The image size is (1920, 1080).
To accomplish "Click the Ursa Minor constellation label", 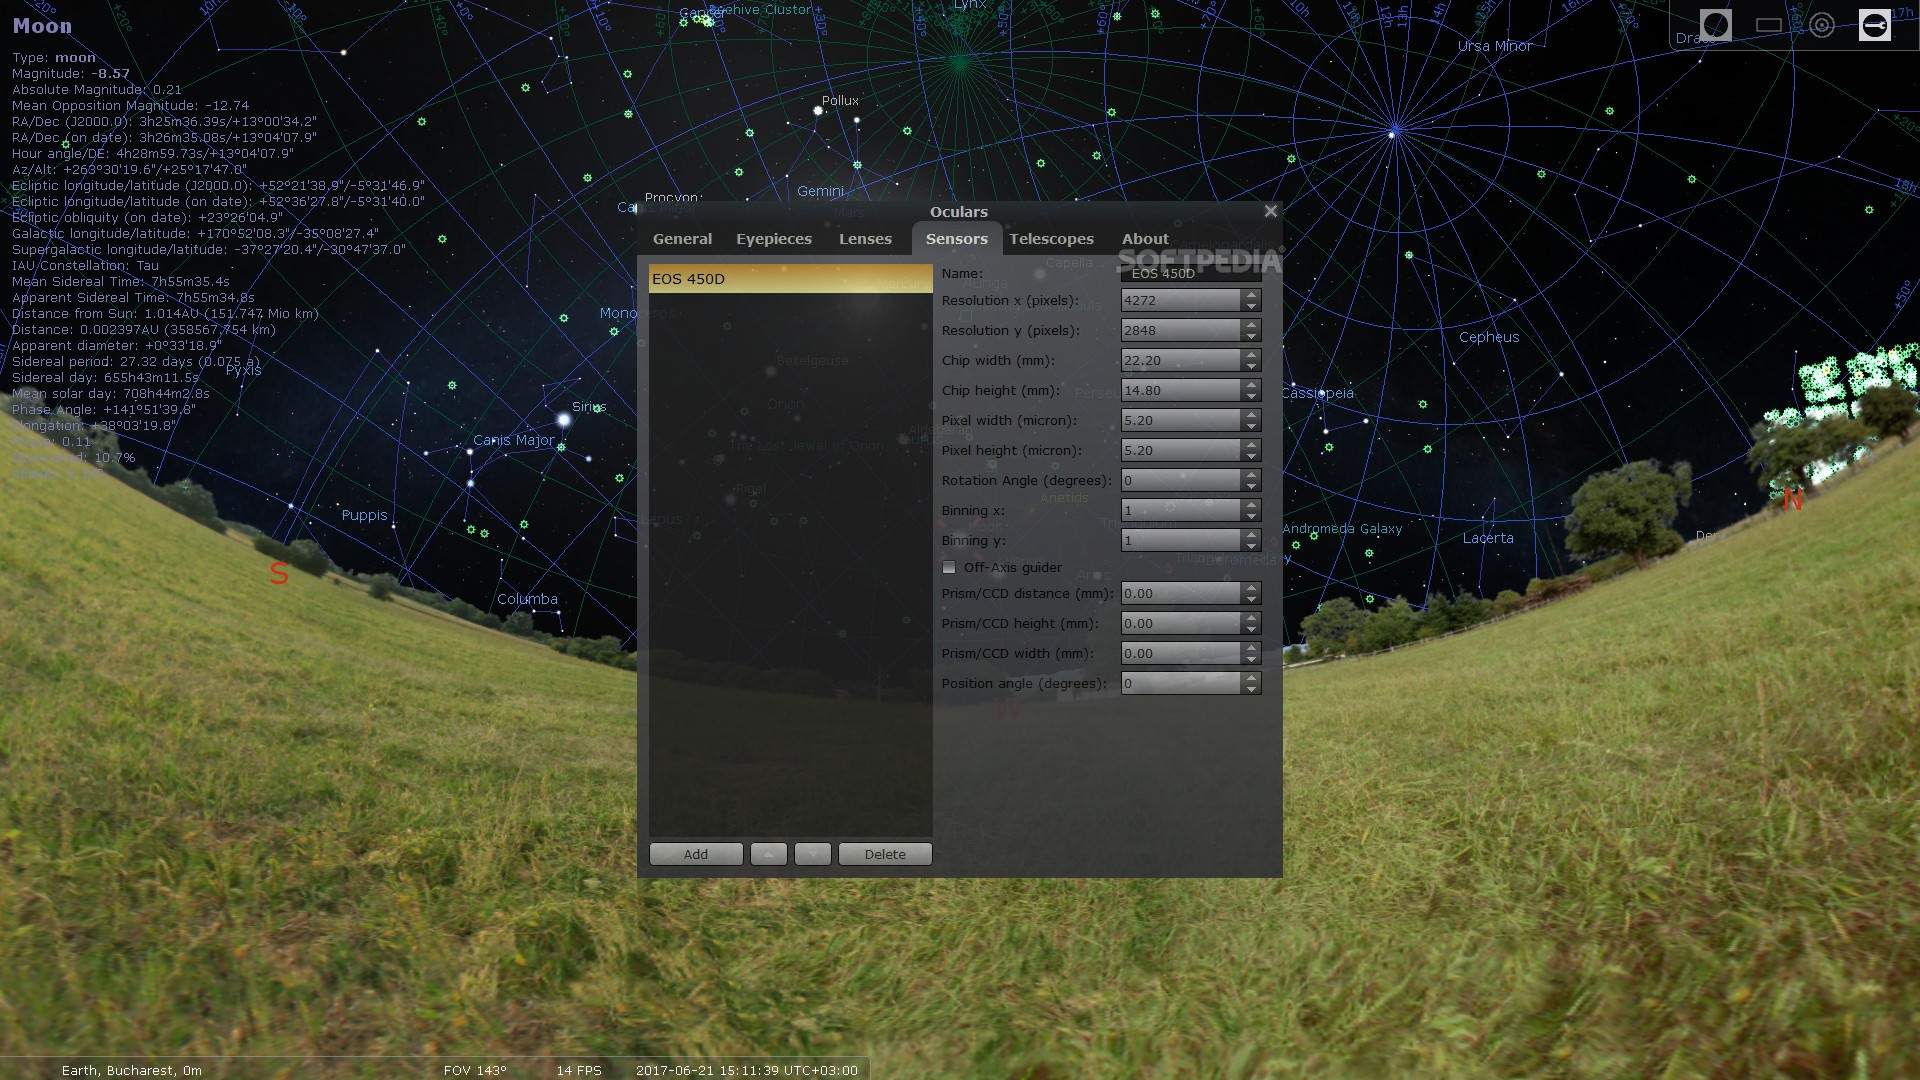I will [1495, 45].
